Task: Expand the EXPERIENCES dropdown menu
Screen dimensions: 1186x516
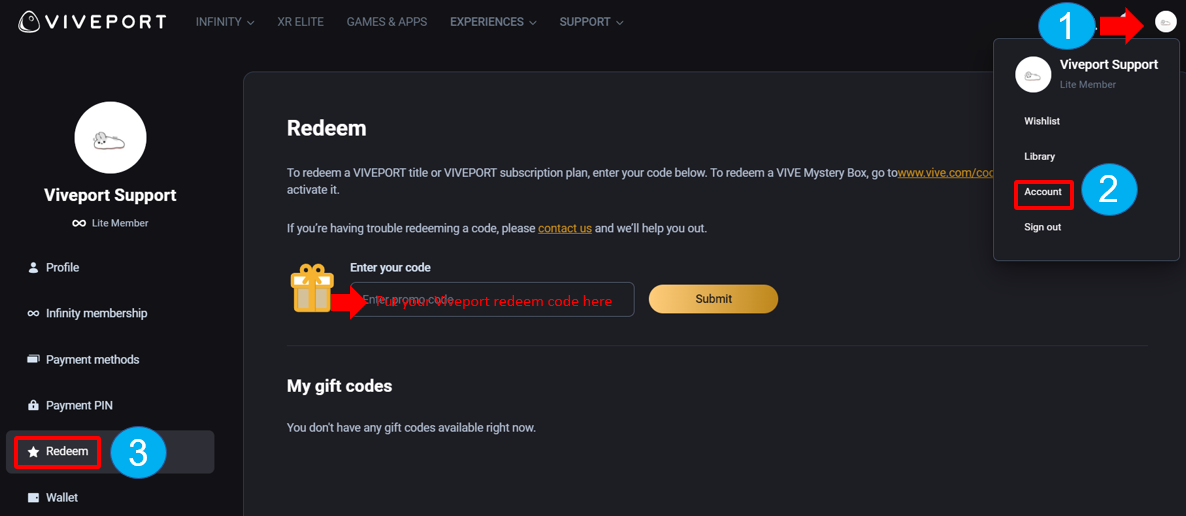Action: (x=493, y=22)
